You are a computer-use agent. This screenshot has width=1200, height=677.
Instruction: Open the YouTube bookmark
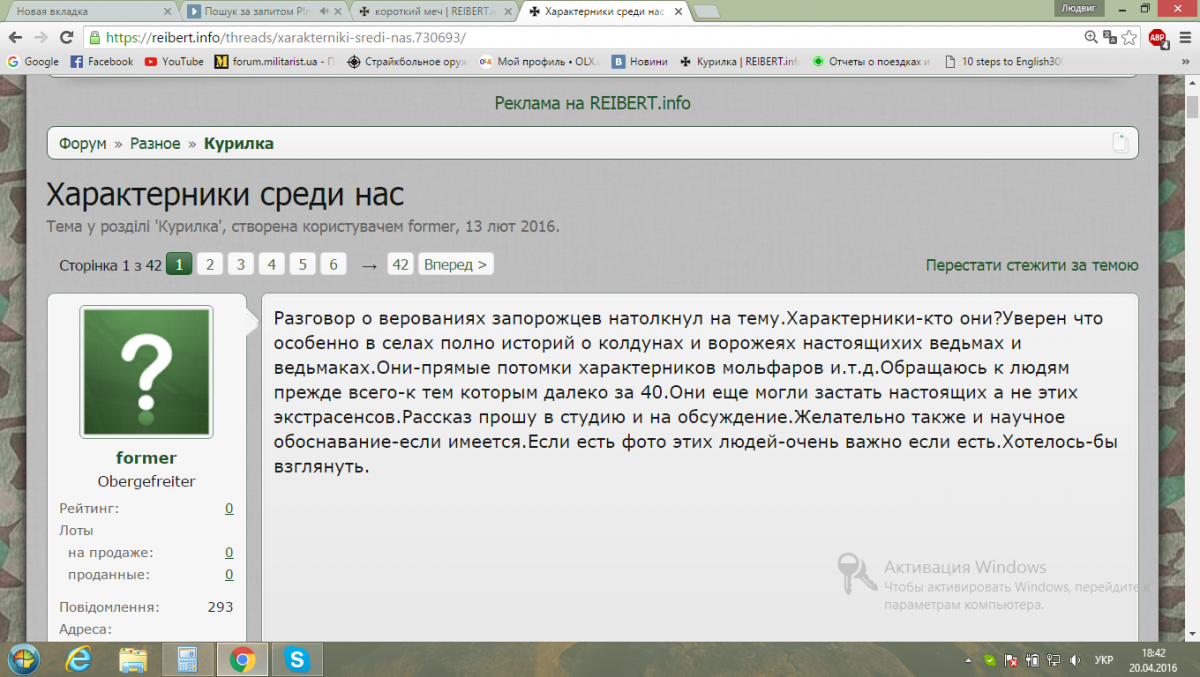click(x=174, y=61)
